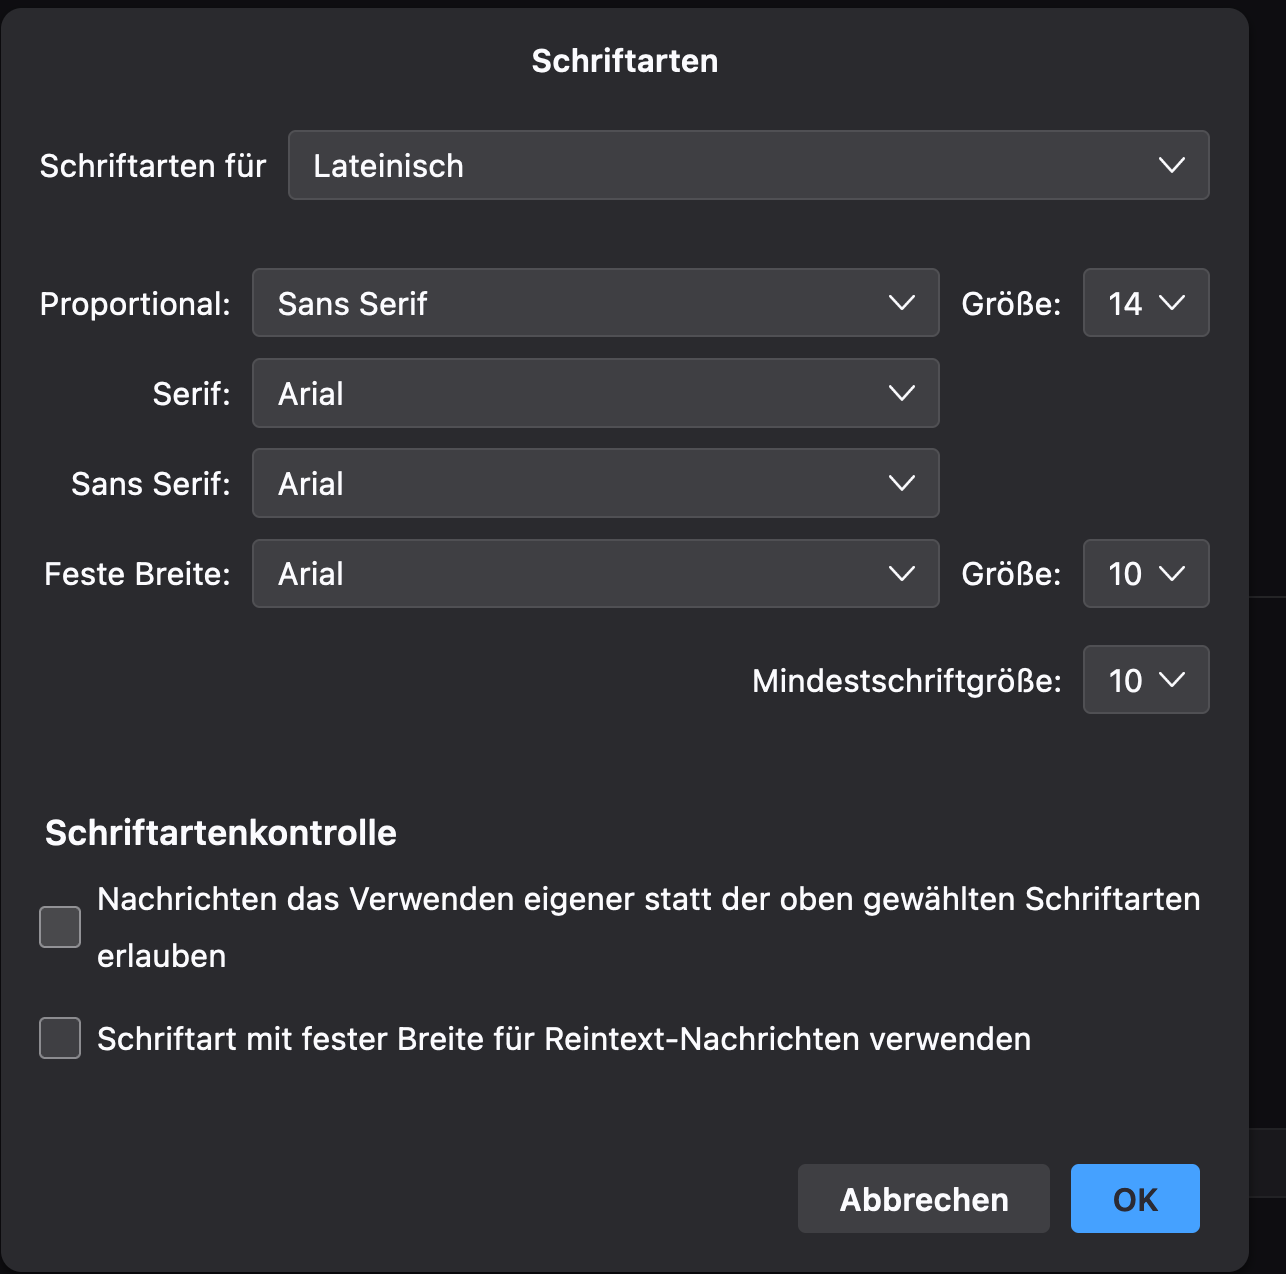Expand the Sans Serif font dropdown set to Arial
Image resolution: width=1286 pixels, height=1274 pixels.
(x=595, y=483)
